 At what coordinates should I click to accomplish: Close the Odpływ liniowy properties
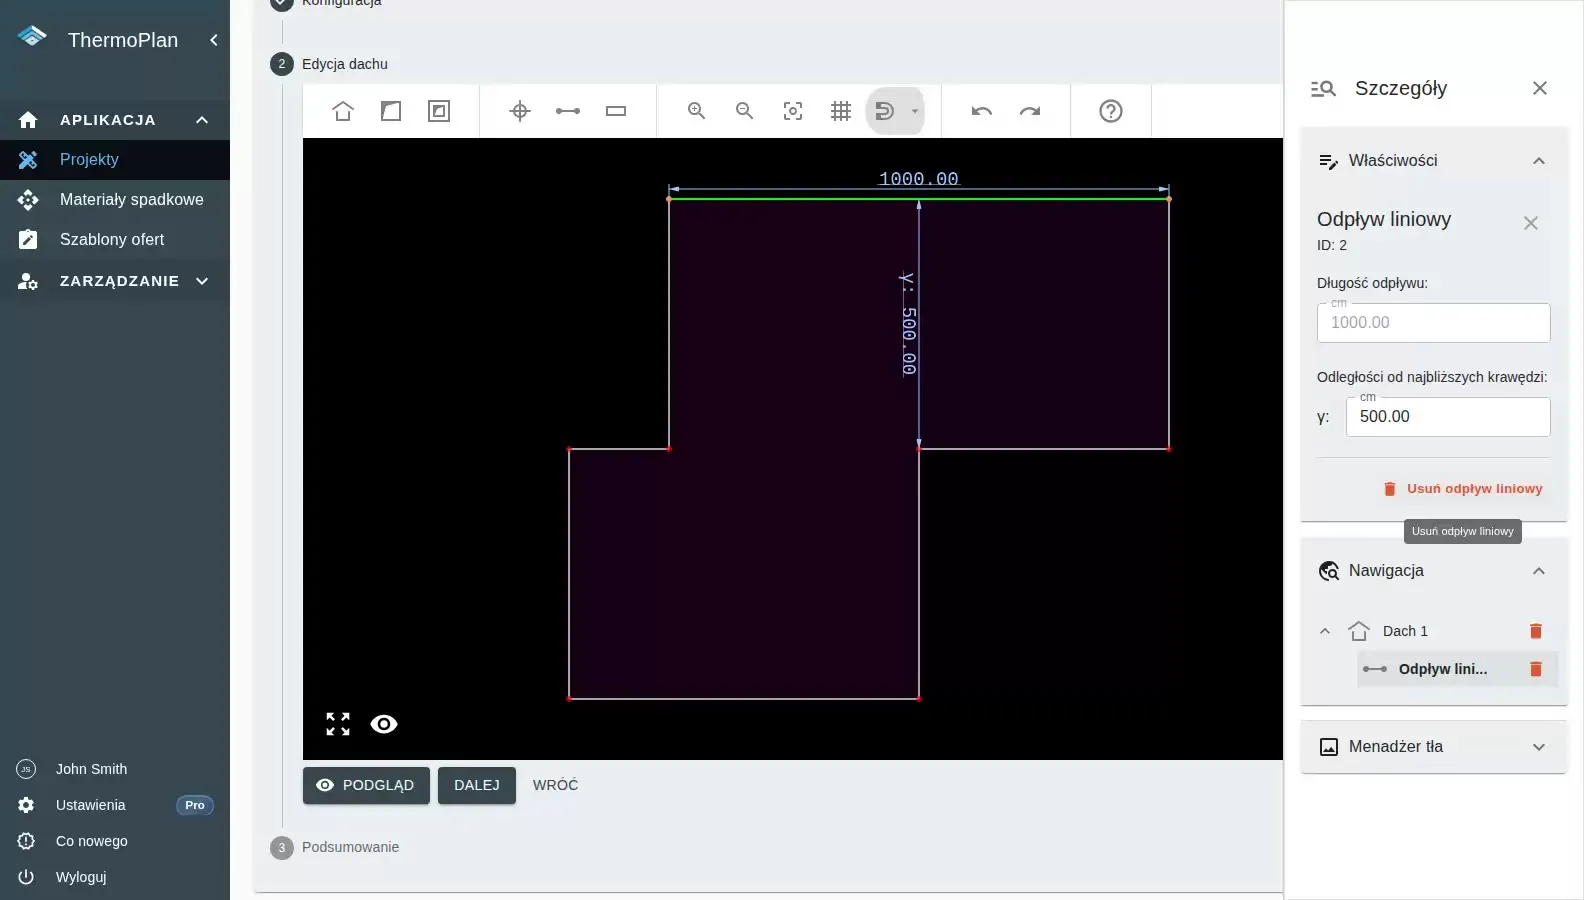pyautogui.click(x=1531, y=223)
